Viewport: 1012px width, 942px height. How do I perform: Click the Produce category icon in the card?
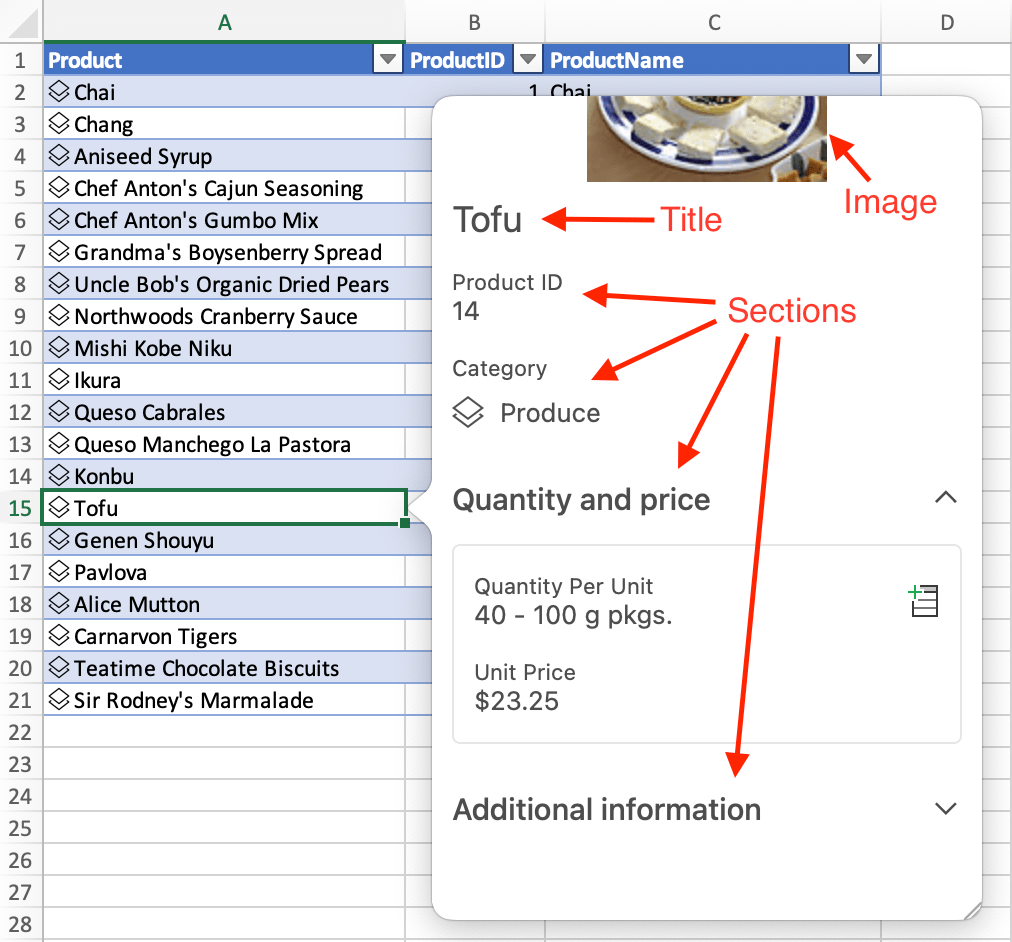469,412
